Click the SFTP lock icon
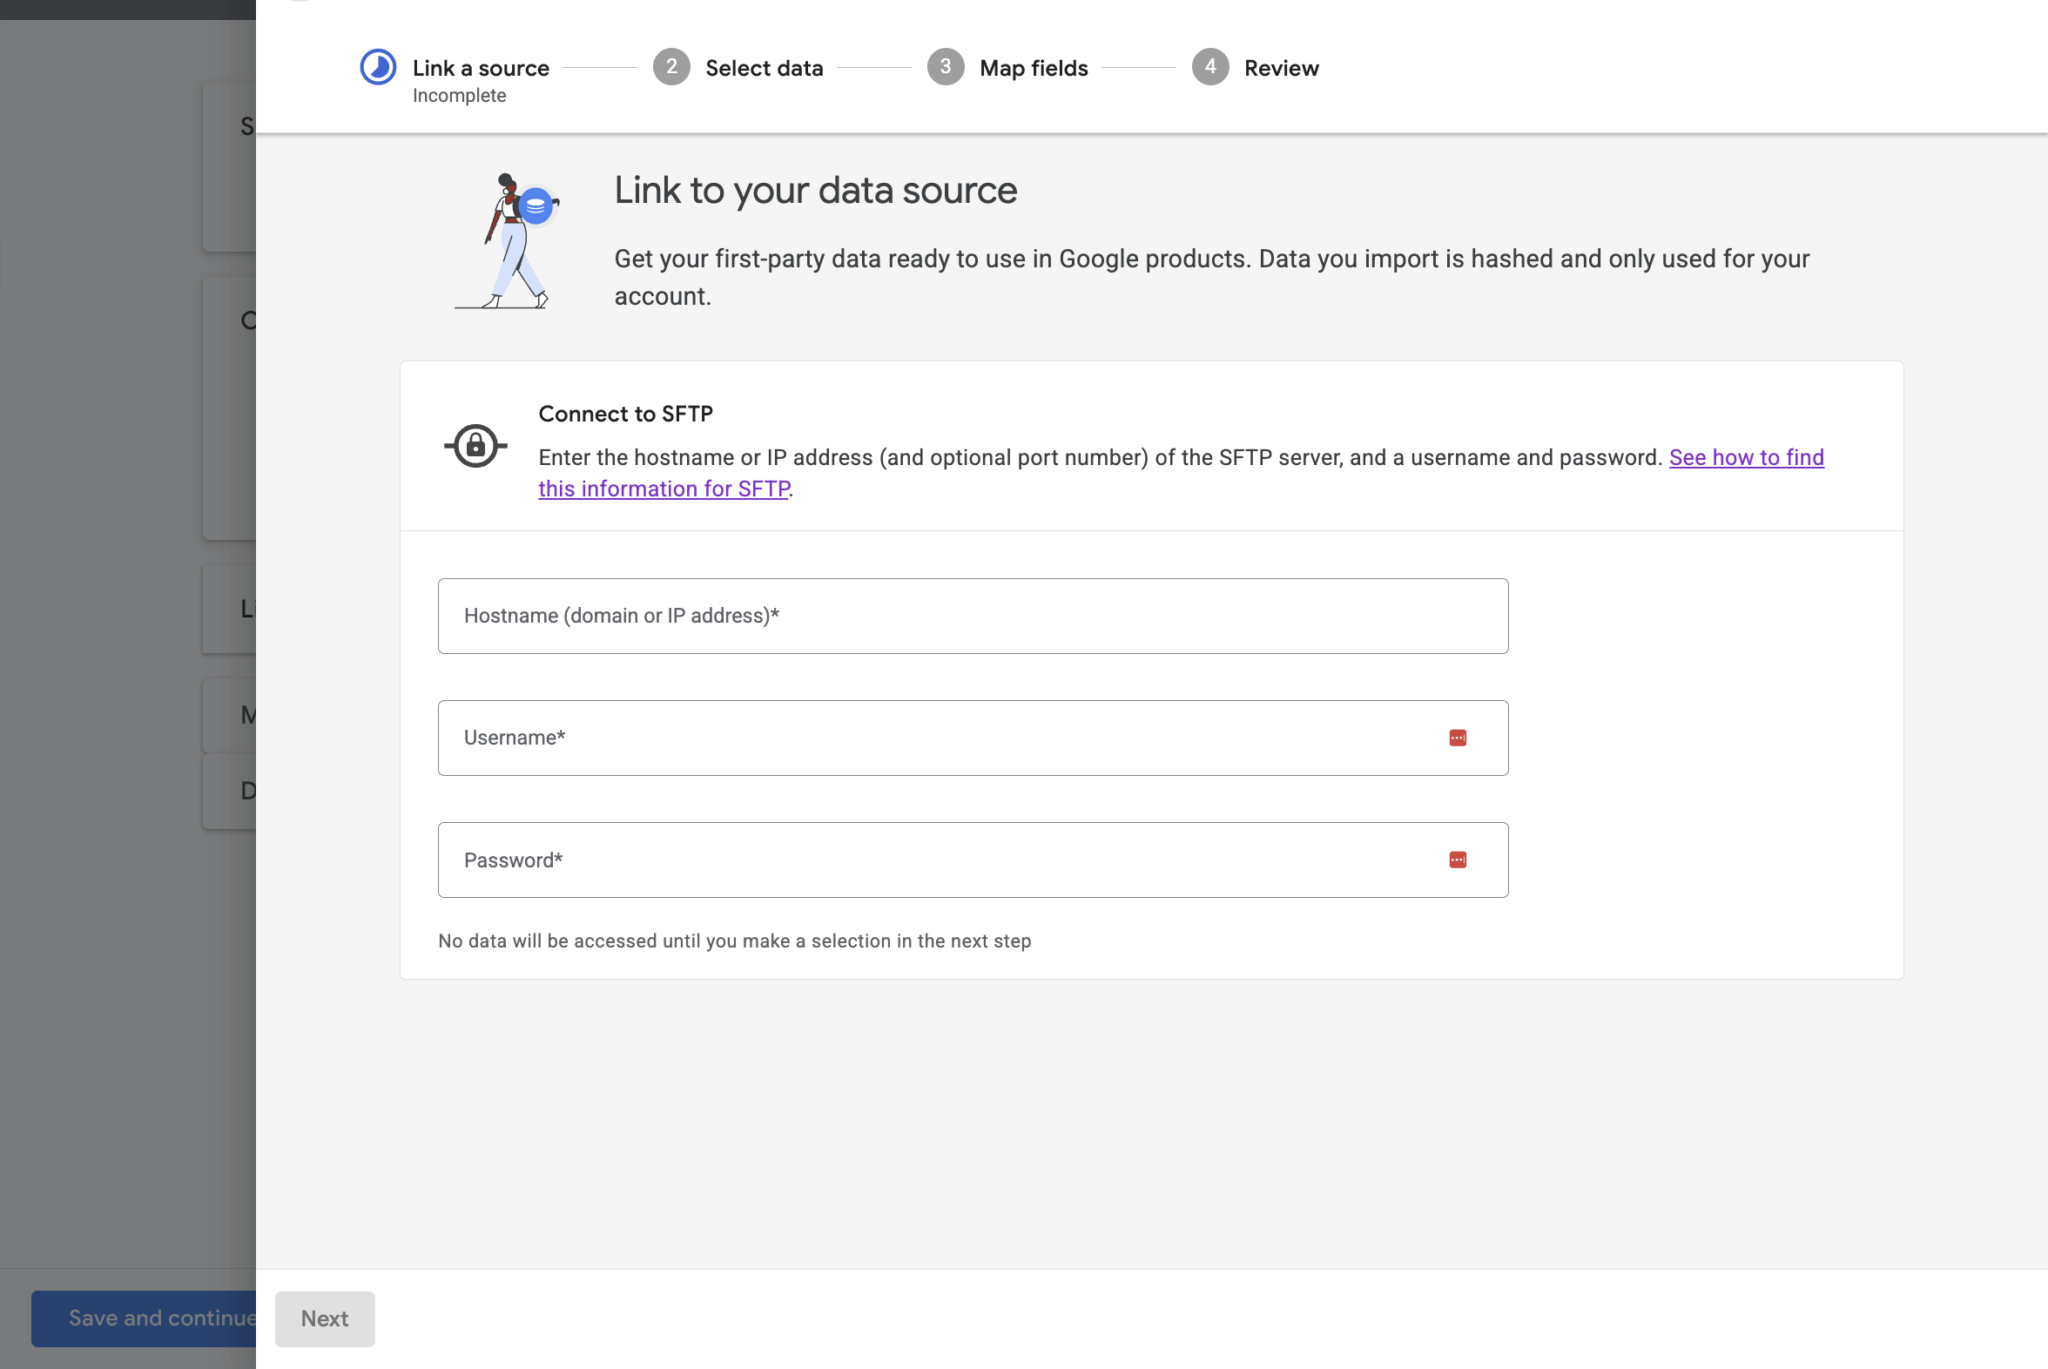The height and width of the screenshot is (1369, 2048). point(475,446)
